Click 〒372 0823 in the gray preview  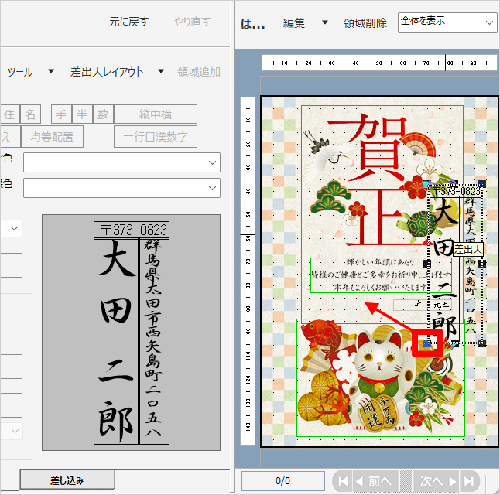pos(133,230)
